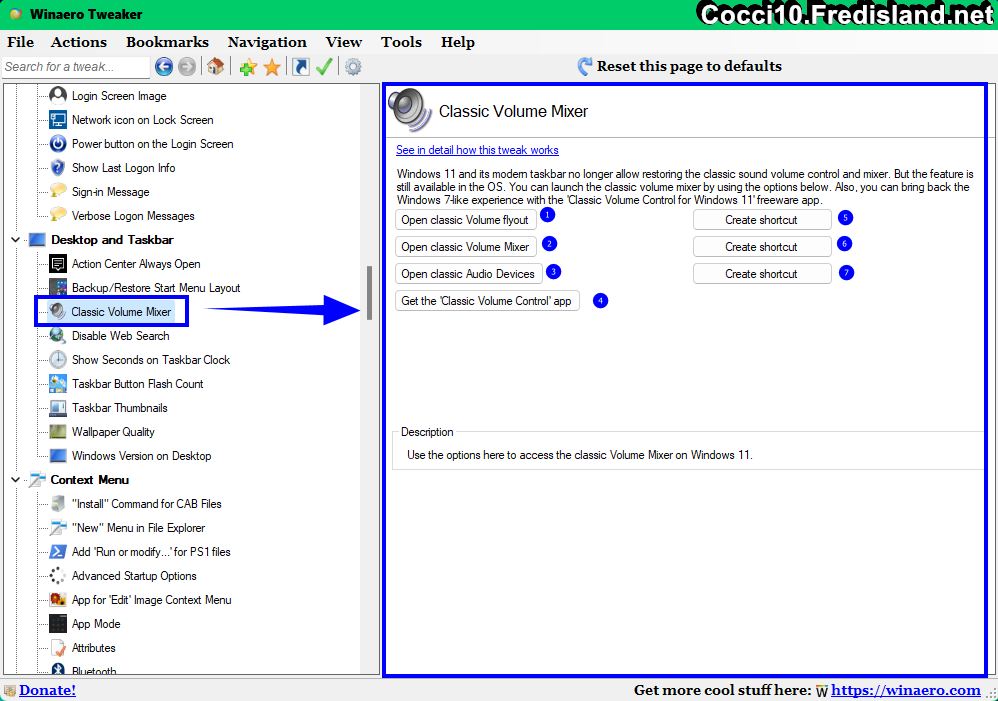Create shortcut for the classic Volume flyout
998x701 pixels.
tap(762, 220)
